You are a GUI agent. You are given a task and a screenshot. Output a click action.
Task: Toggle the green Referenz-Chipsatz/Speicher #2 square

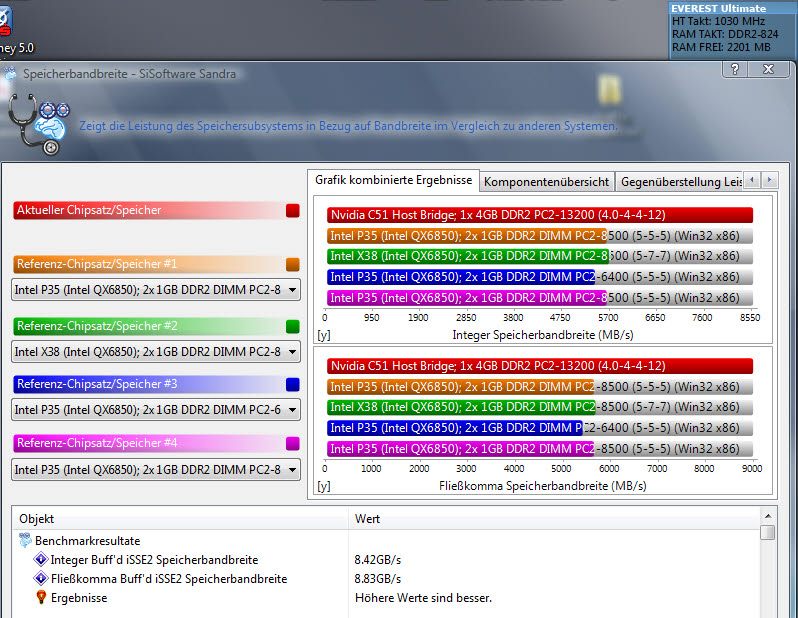293,326
